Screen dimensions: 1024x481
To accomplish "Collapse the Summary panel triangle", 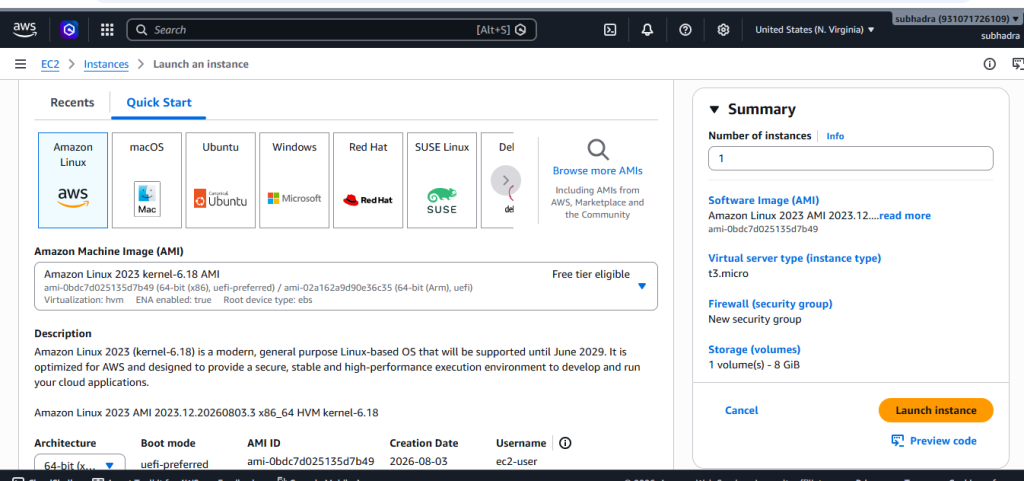I will pyautogui.click(x=714, y=109).
